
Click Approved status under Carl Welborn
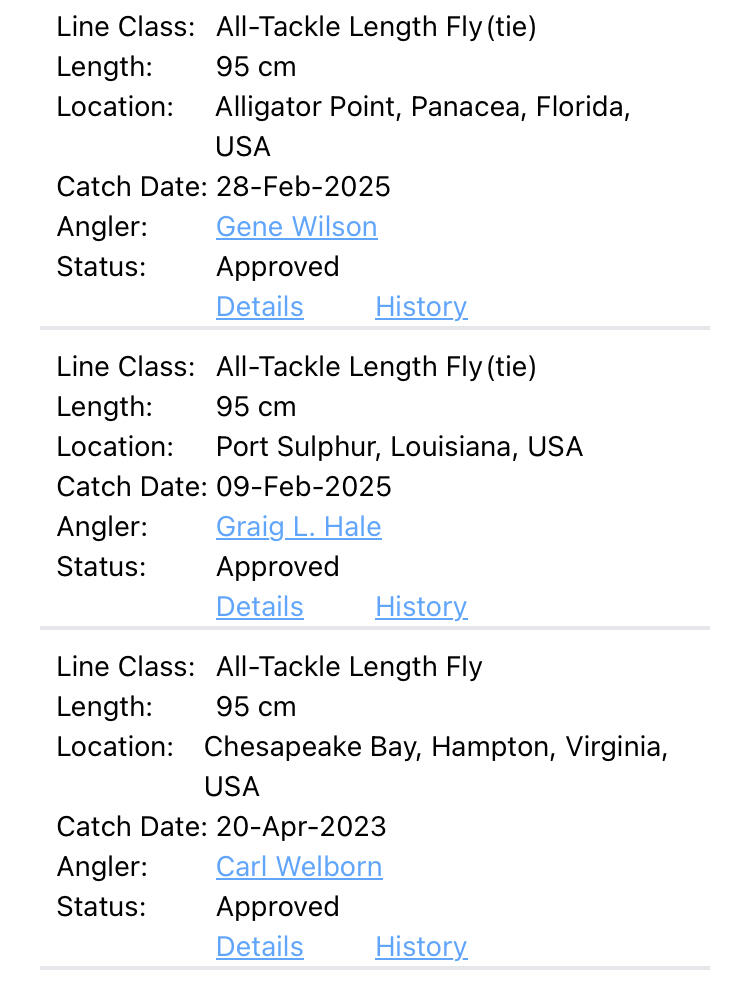coord(277,907)
